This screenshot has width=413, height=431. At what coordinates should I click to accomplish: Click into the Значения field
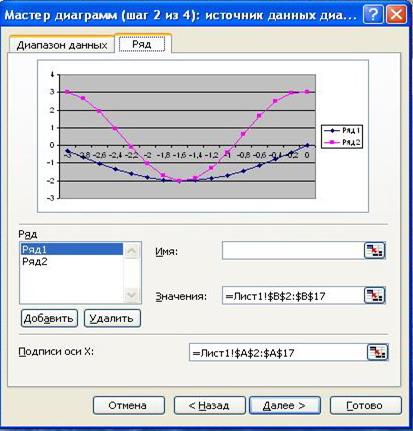click(x=293, y=295)
